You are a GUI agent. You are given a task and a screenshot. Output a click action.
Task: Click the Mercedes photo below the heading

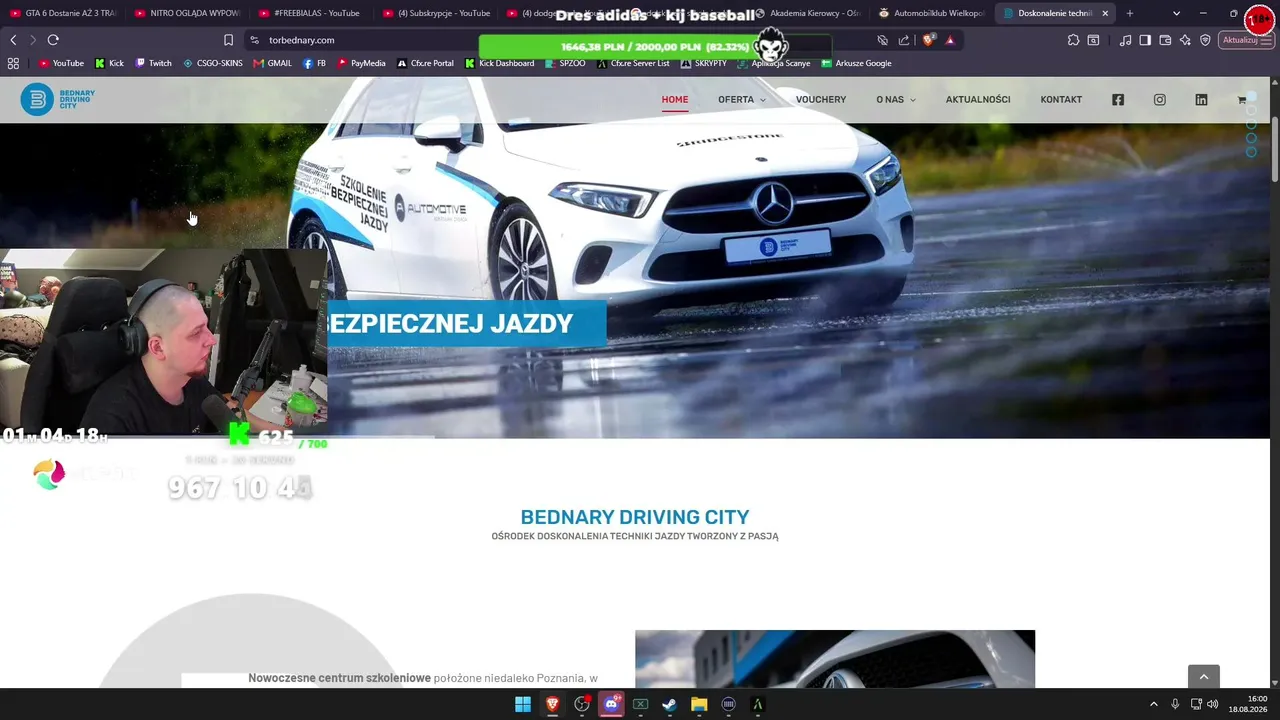click(835, 659)
